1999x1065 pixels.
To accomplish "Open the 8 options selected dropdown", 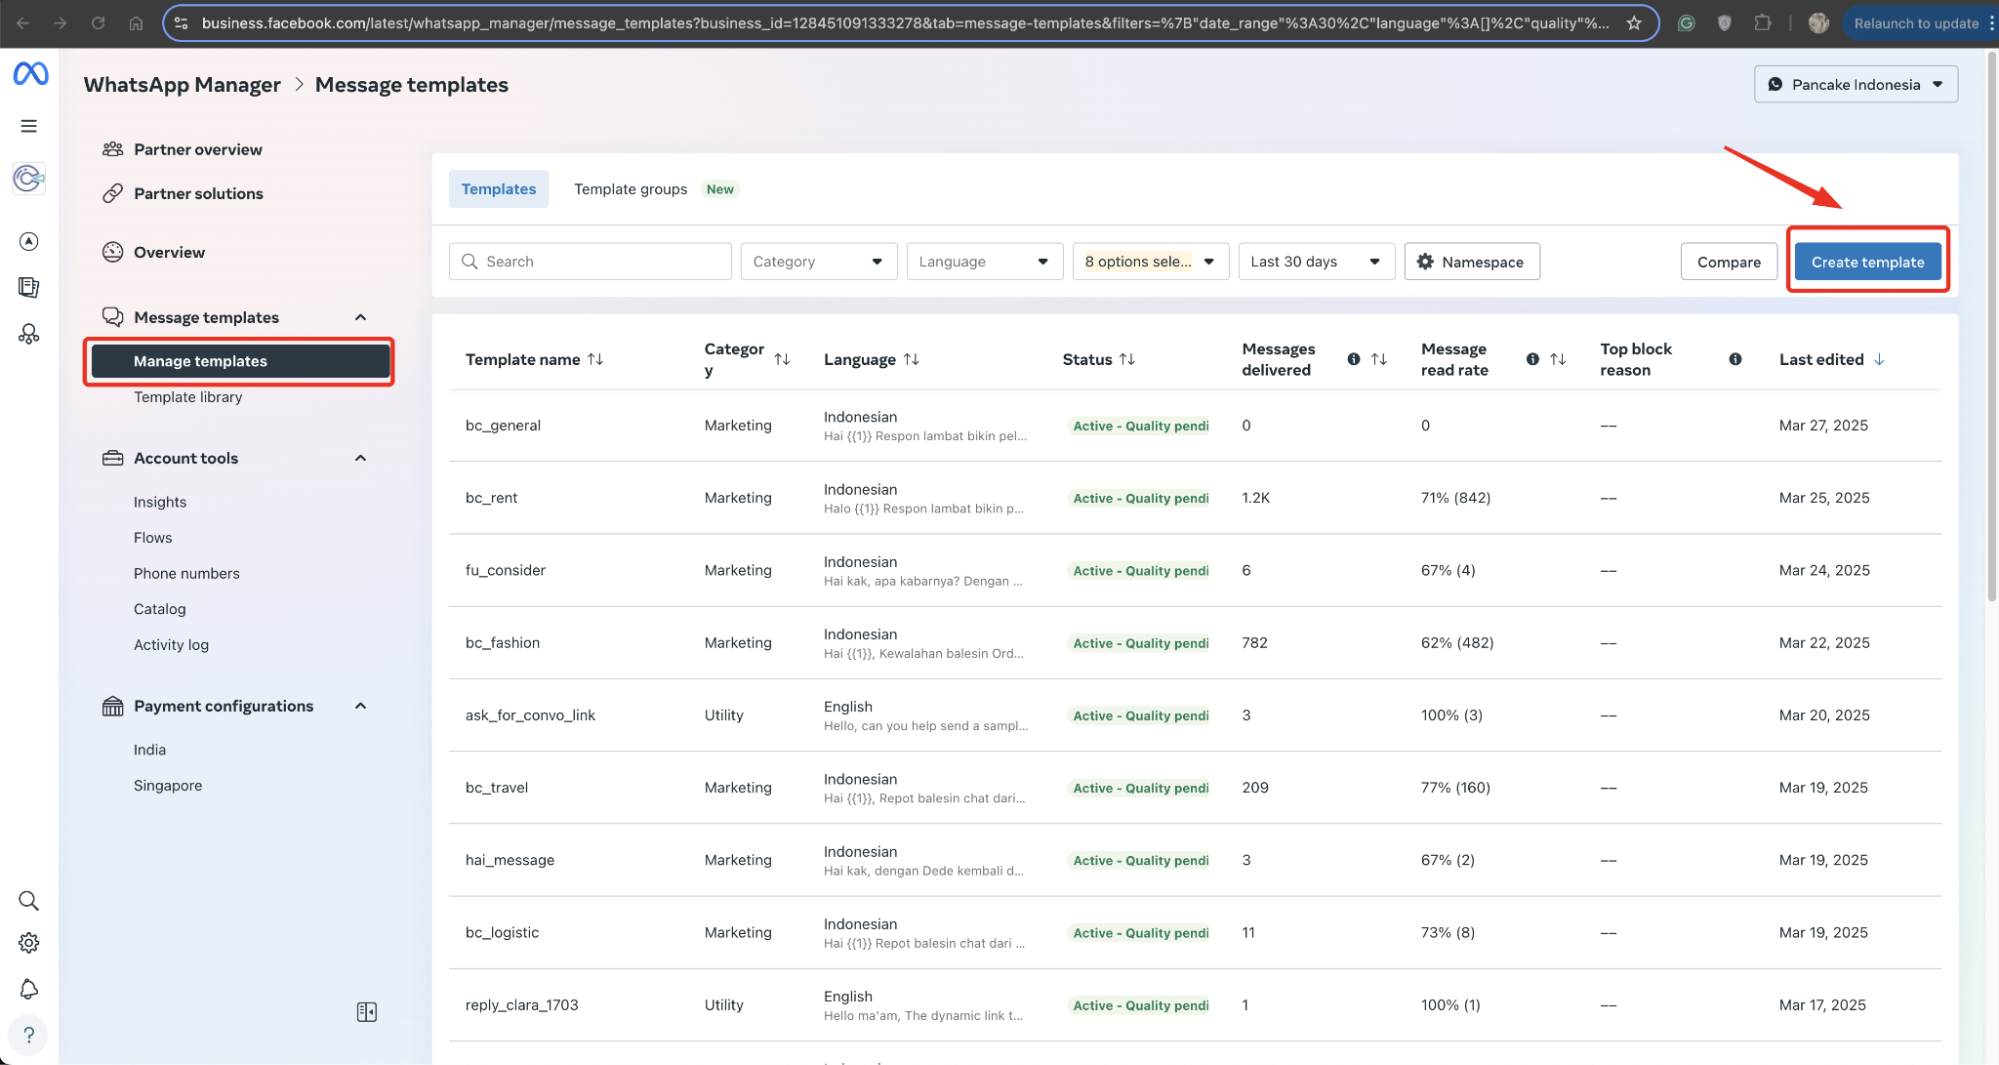I will tap(1151, 262).
